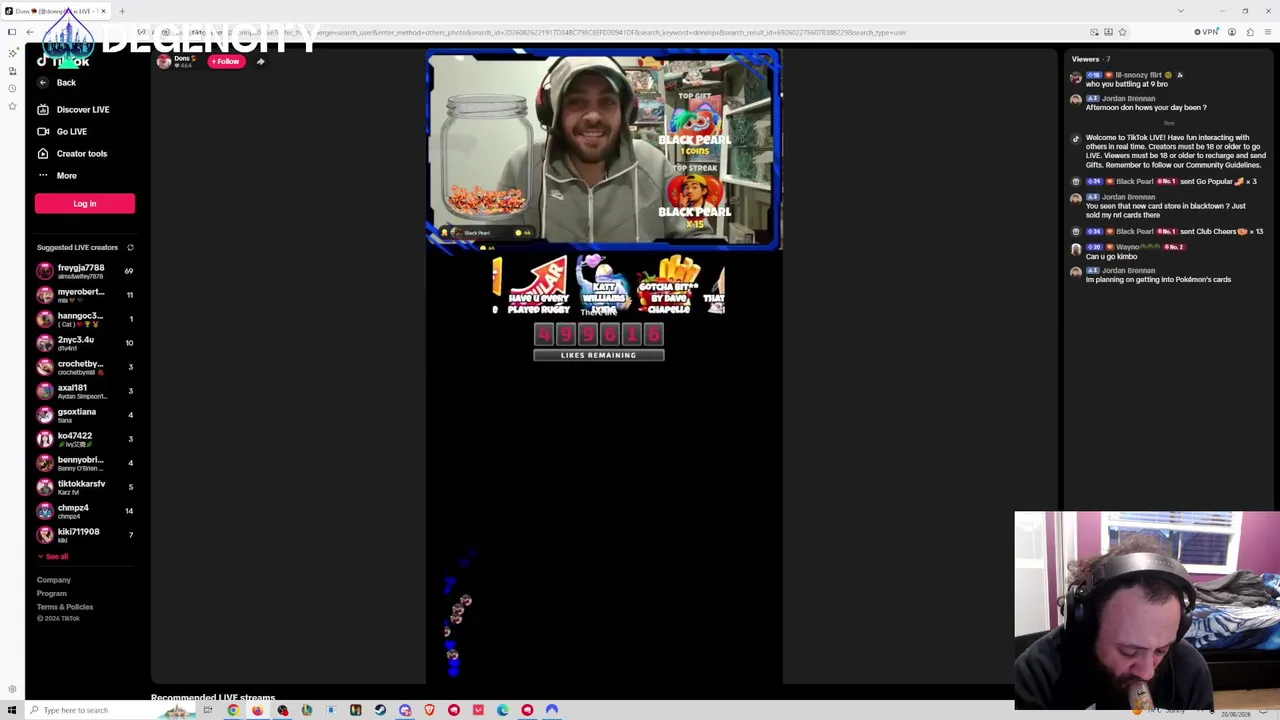This screenshot has height=720, width=1280.
Task: Click Wayno's avatar in chat
Action: pos(1076,249)
